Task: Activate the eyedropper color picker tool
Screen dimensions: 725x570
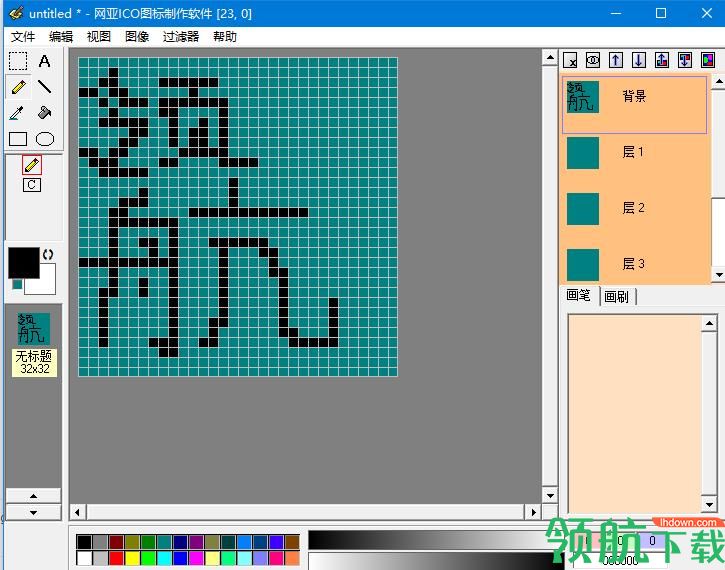Action: point(18,113)
